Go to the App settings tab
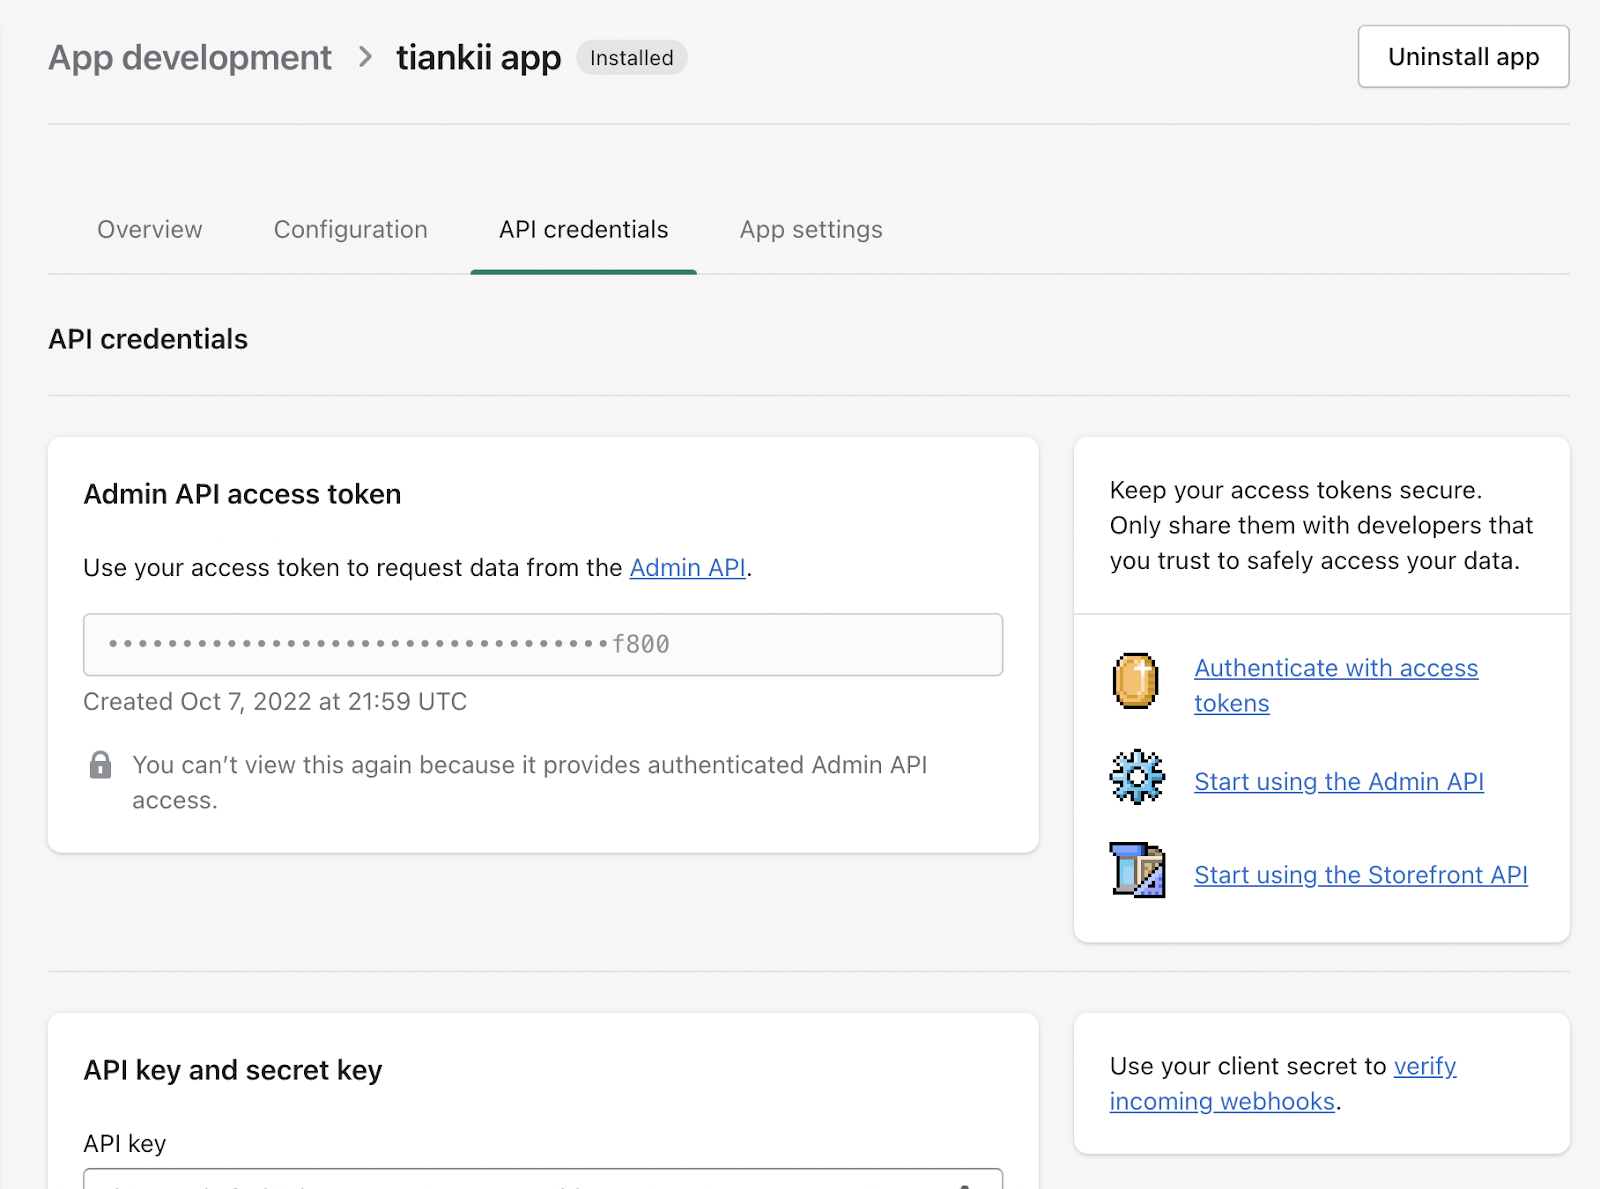 [811, 229]
